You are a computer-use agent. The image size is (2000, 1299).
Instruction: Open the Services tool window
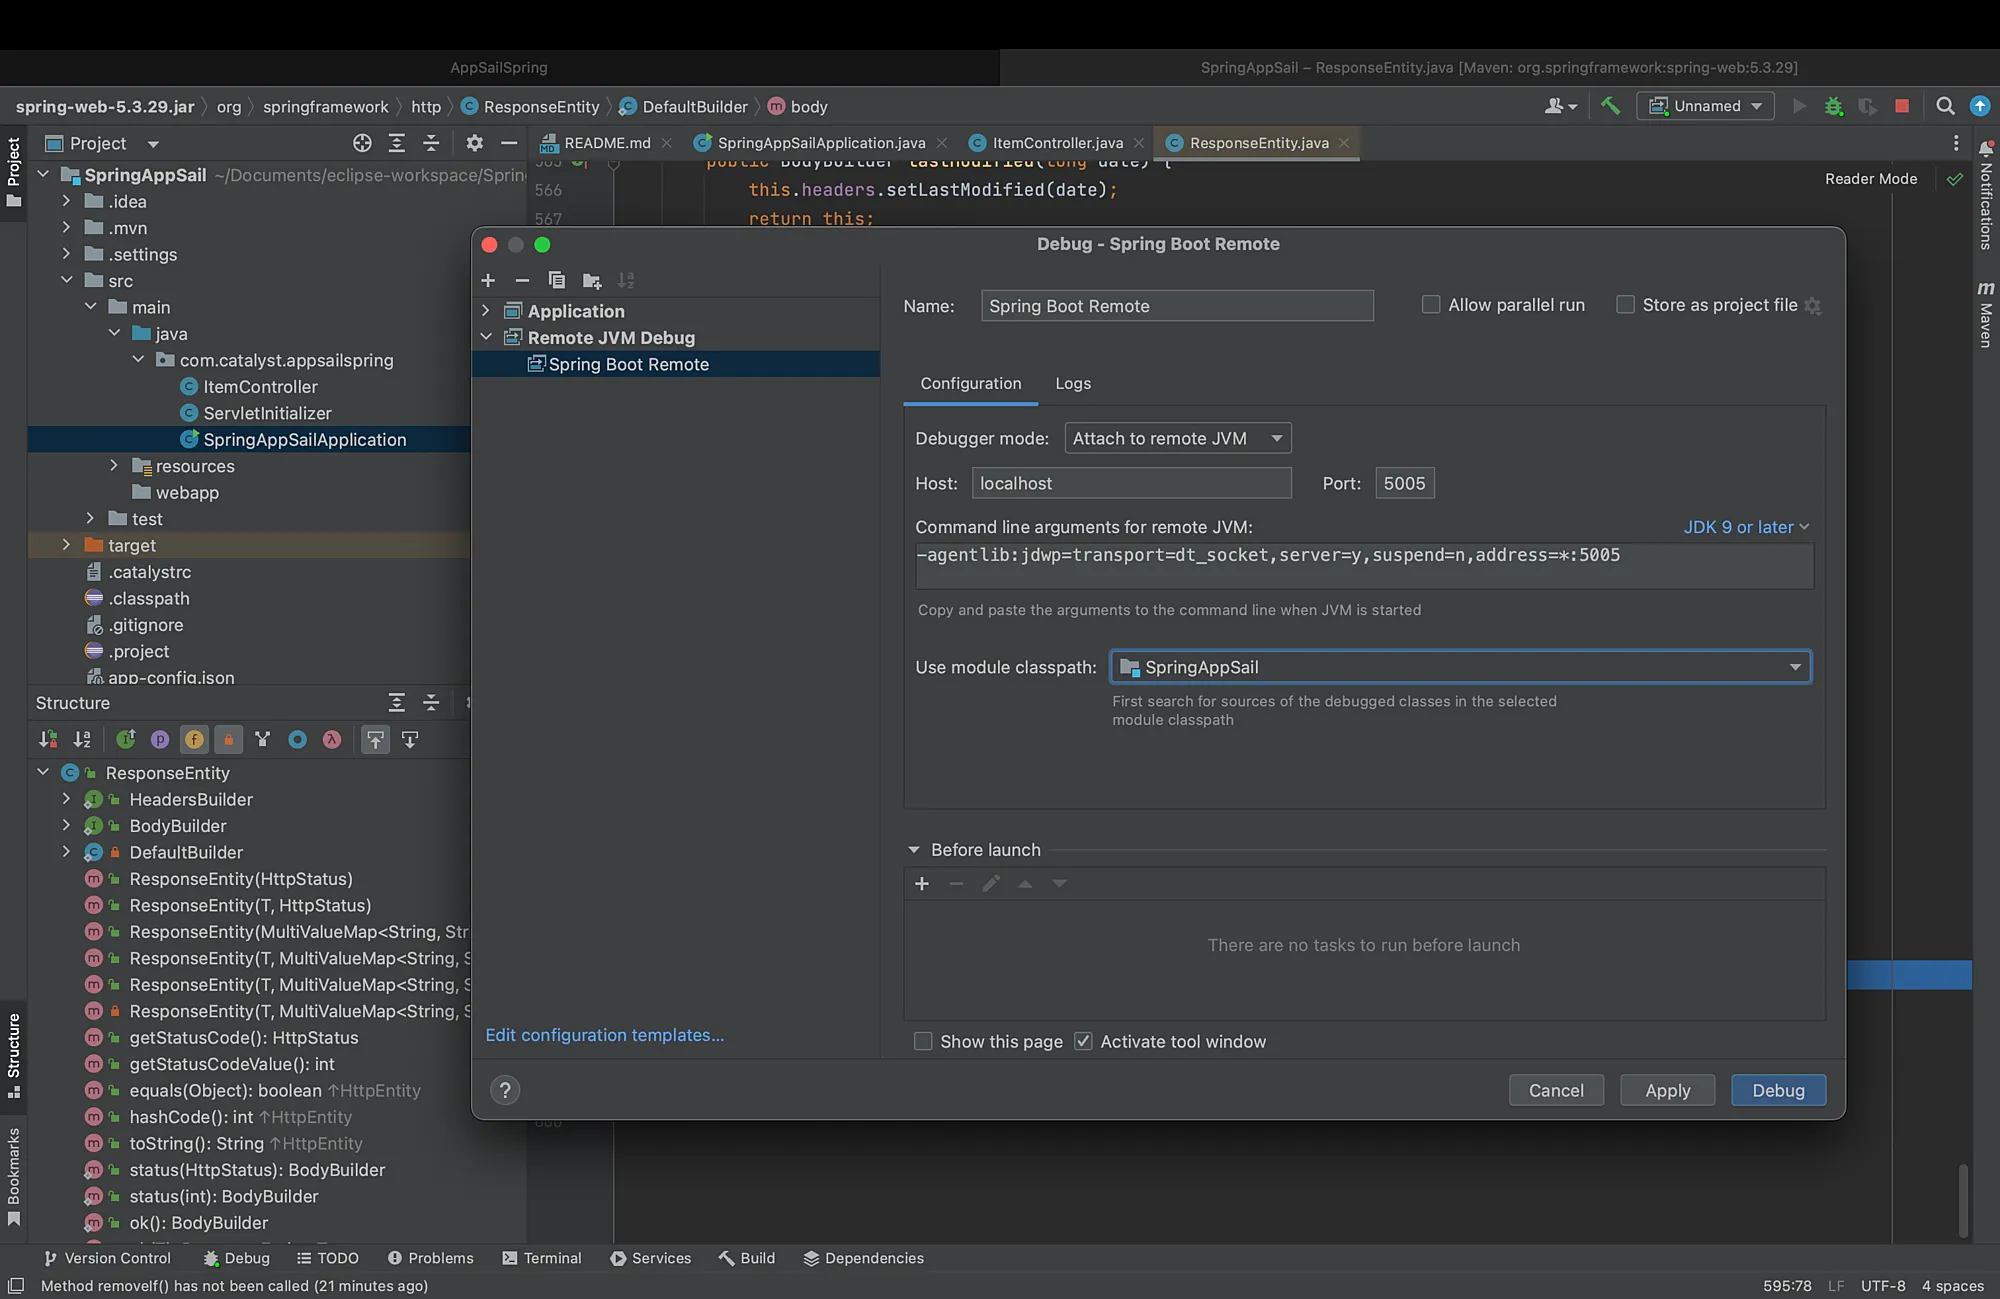pos(651,1258)
